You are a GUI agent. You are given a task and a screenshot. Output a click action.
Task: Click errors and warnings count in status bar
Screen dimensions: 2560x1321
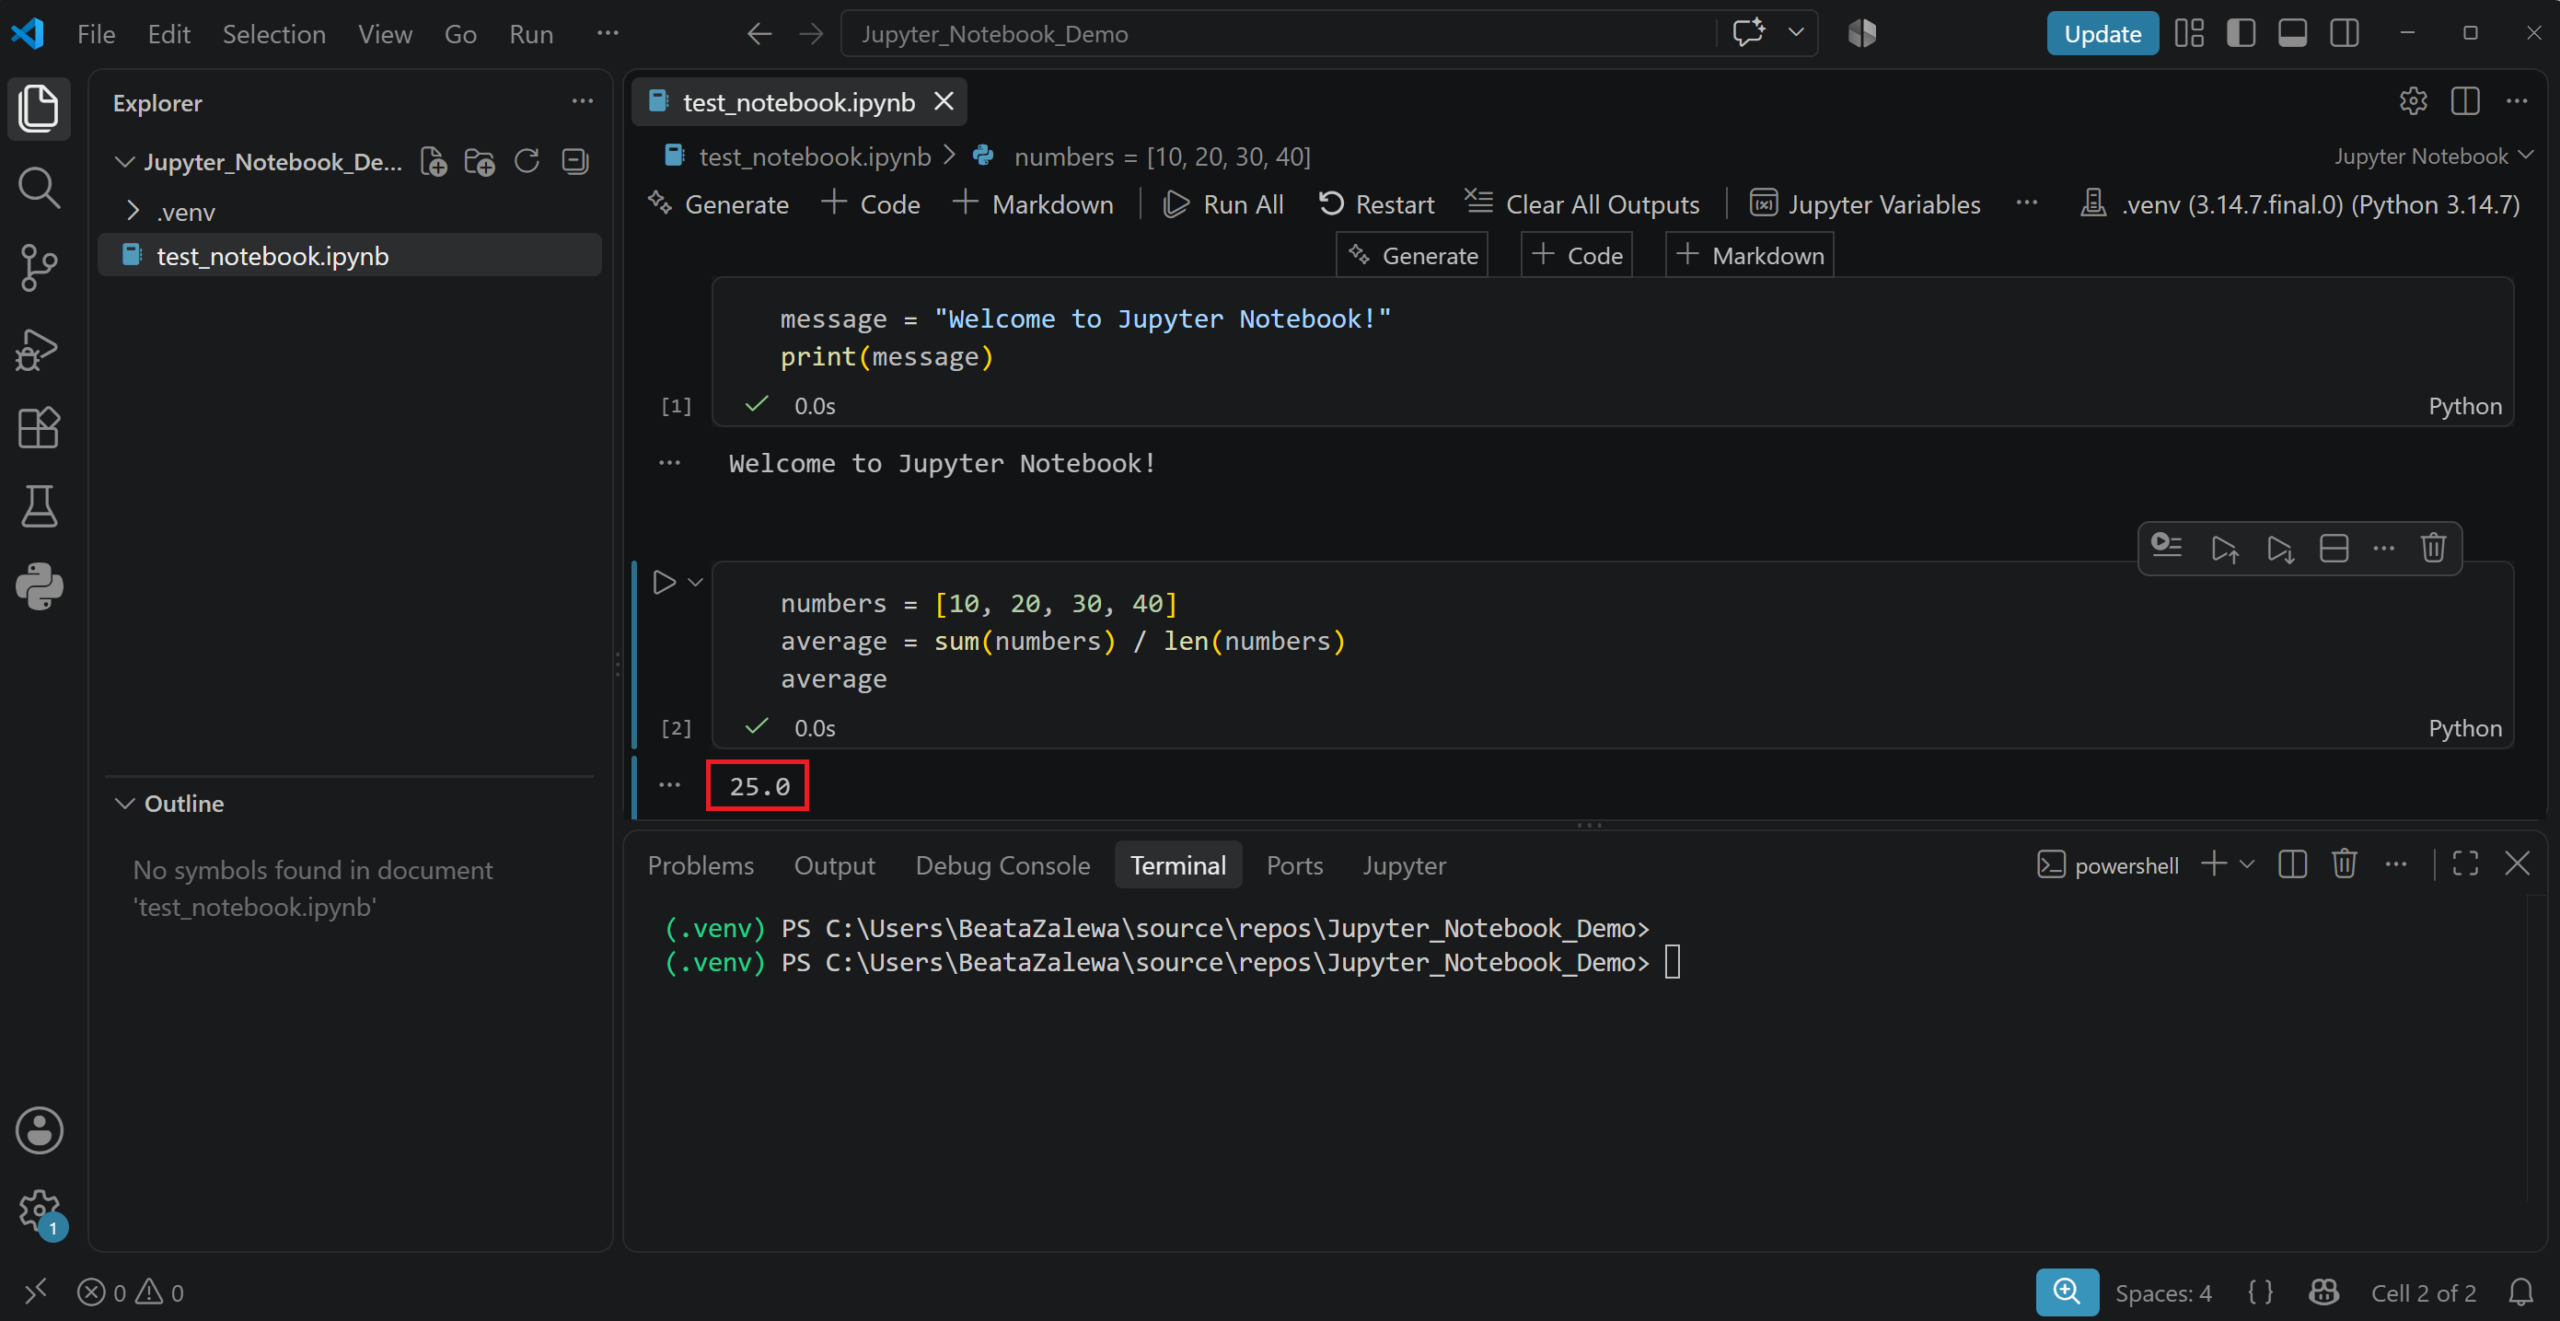131,1293
